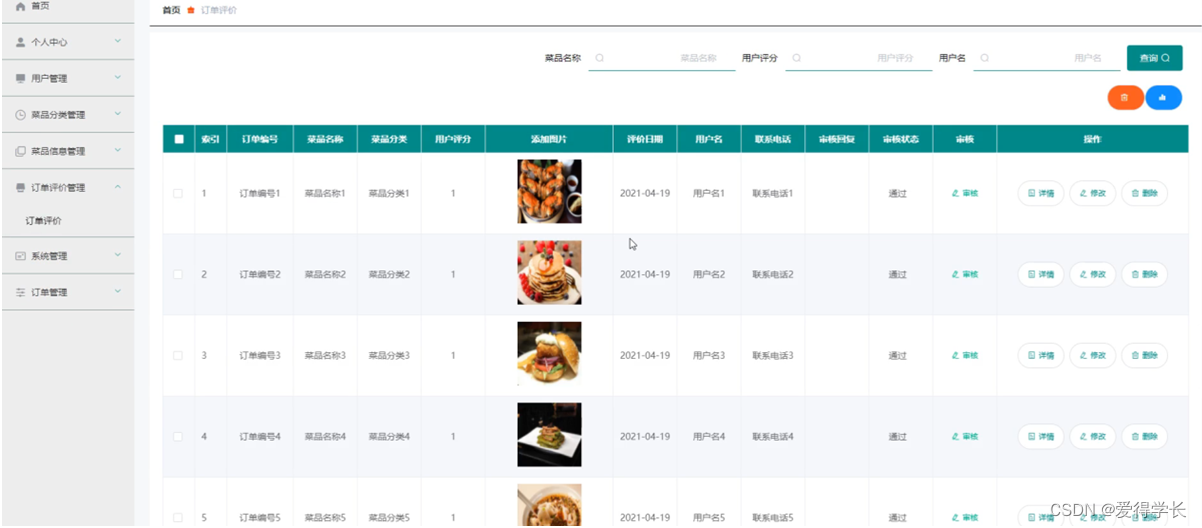Viewport: 1202px width, 528px height.
Task: Click the copy icon of 菜品信息管理
Action: tap(21, 151)
